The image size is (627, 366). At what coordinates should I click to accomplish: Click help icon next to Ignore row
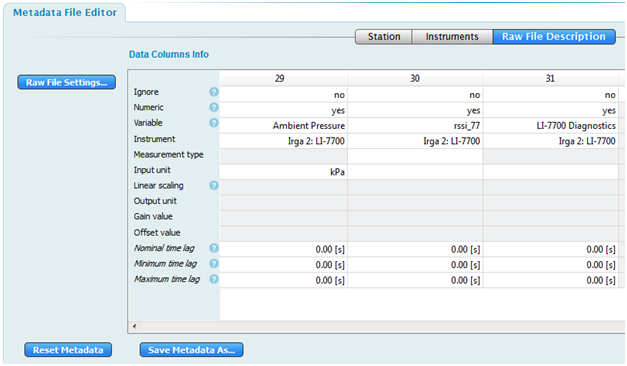pyautogui.click(x=214, y=92)
